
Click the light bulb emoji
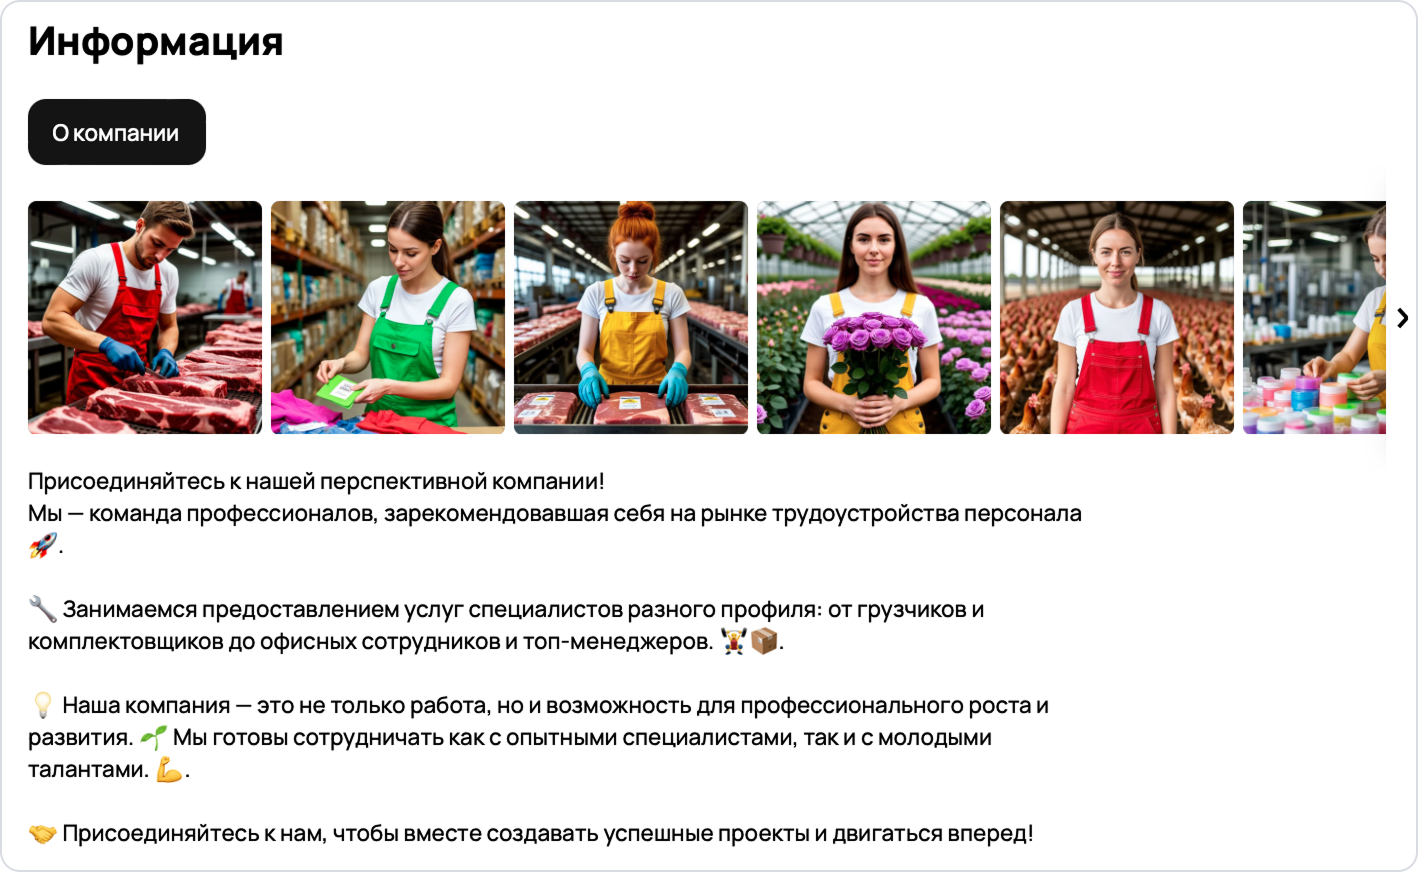point(42,705)
